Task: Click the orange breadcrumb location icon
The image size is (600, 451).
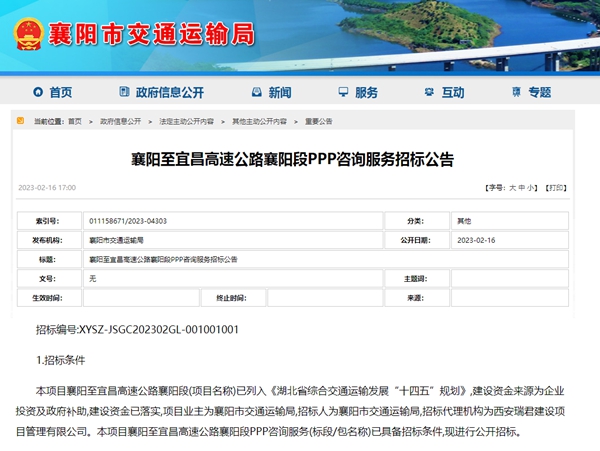Action: pos(20,121)
